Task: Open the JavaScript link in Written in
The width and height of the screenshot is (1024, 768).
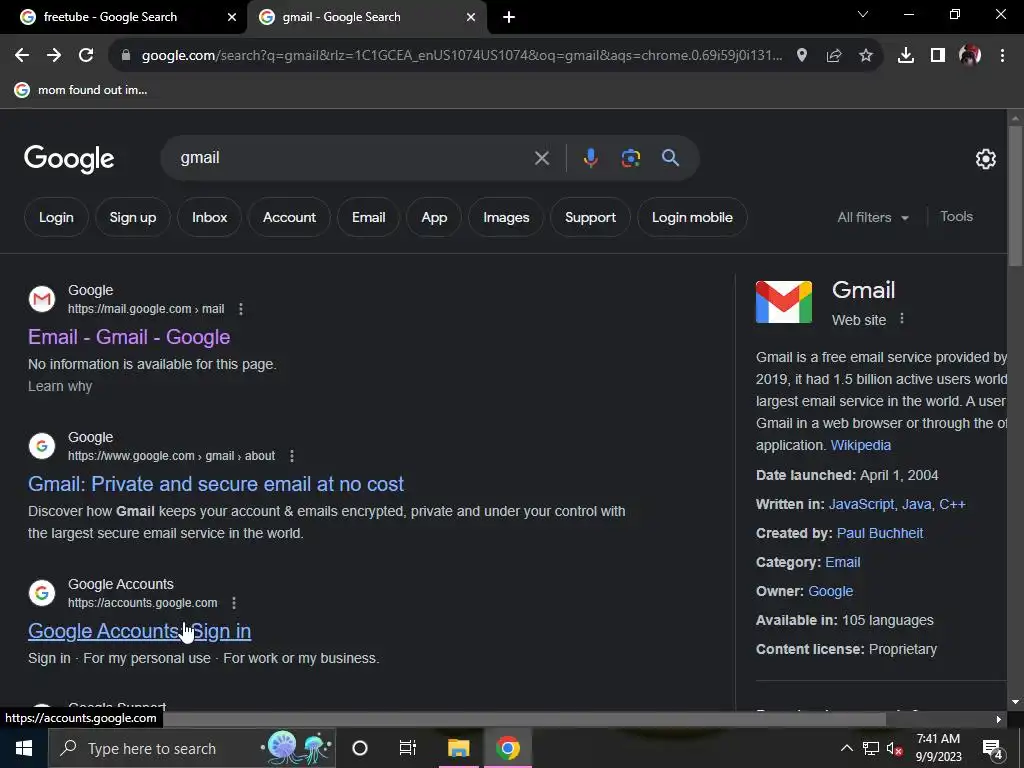Action: [861, 504]
